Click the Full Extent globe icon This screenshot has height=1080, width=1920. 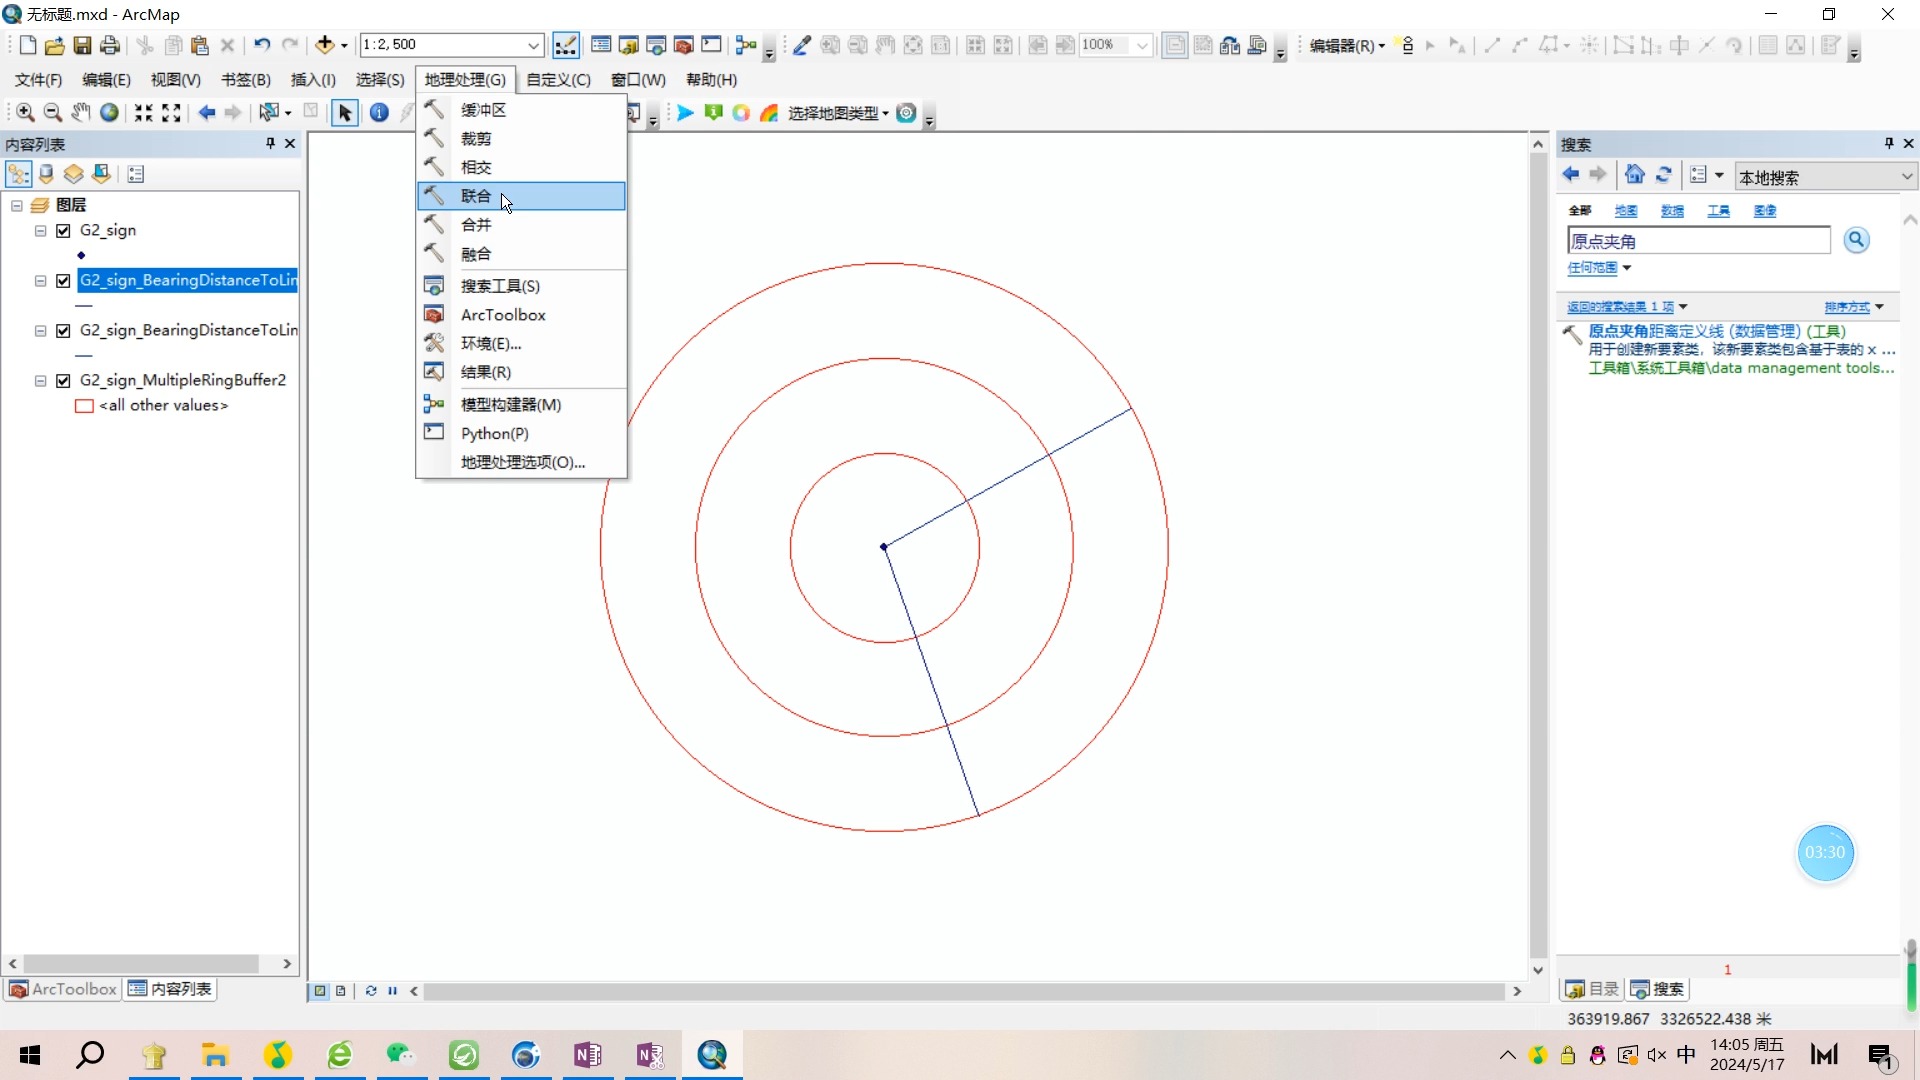[x=110, y=113]
